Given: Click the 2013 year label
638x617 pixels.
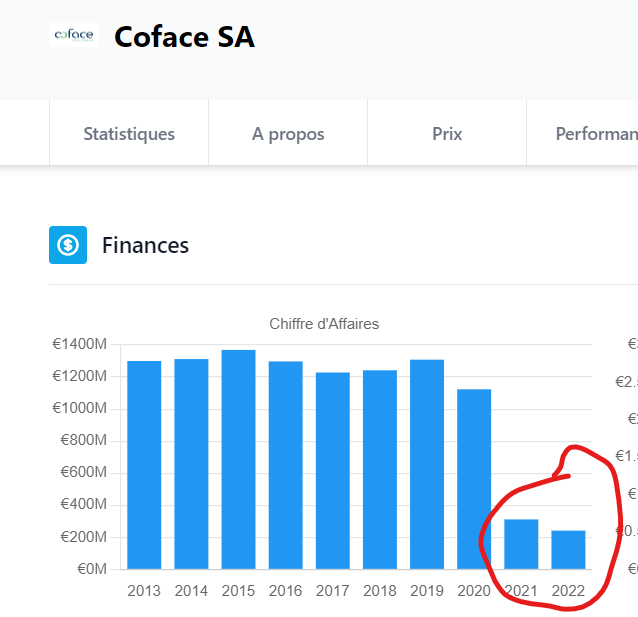Looking at the screenshot, I should tap(144, 591).
